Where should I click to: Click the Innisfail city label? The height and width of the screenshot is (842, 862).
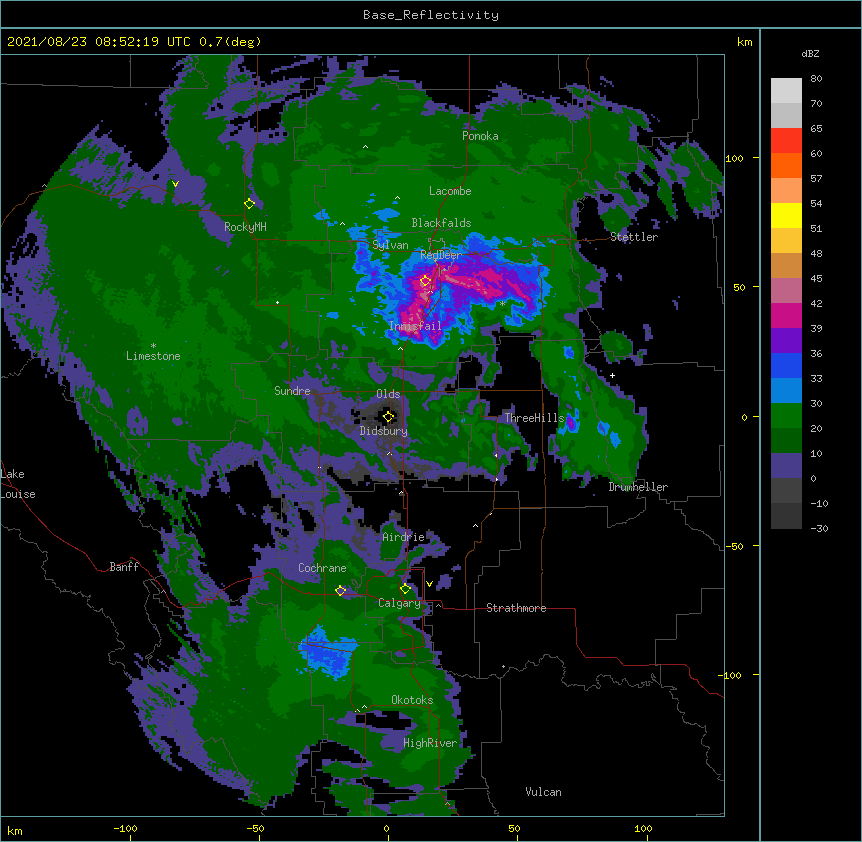(415, 326)
